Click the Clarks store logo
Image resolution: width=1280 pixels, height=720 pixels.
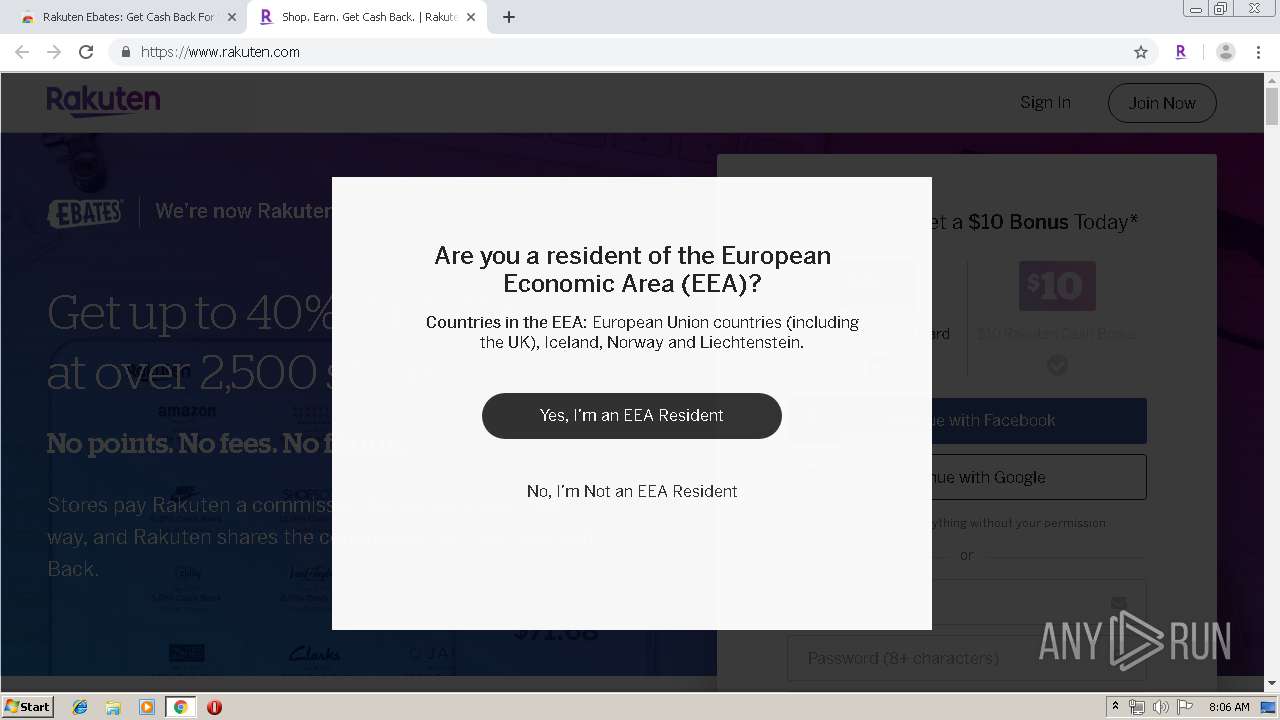314,654
